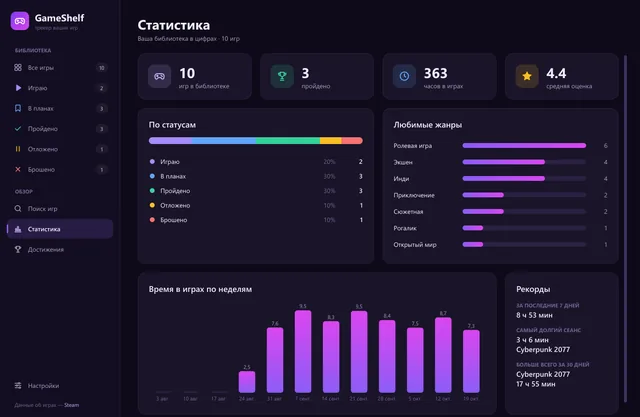Click the 14 сент weekly bar
The height and width of the screenshot is (417, 640).
point(331,357)
